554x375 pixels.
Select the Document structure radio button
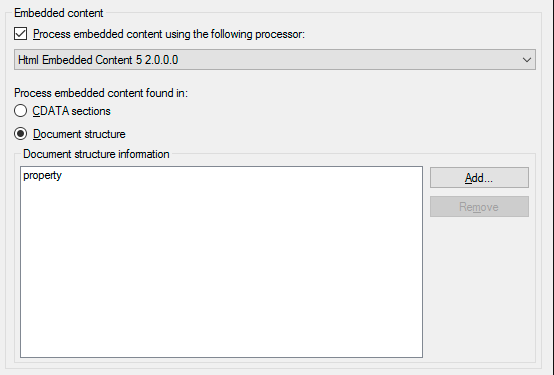[20, 134]
